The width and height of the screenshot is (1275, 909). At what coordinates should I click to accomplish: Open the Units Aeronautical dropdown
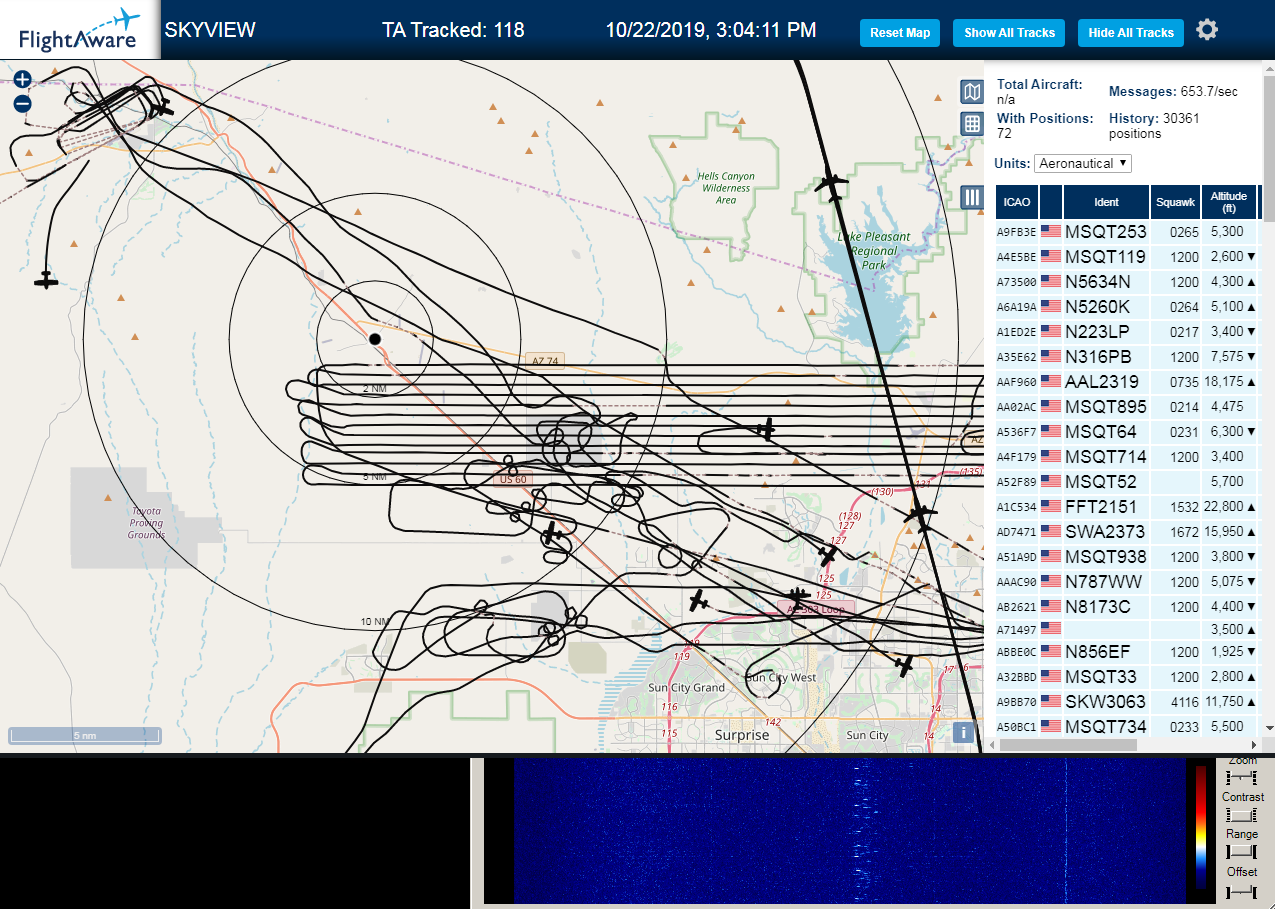pos(1083,163)
